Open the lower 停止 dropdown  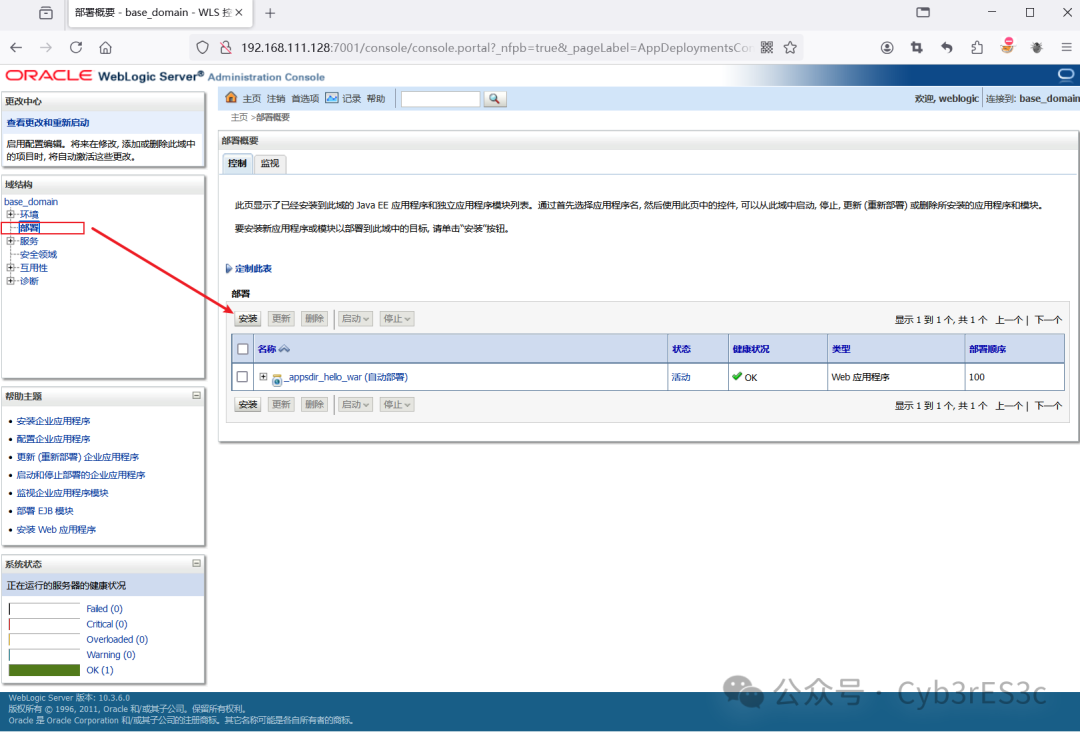tap(397, 405)
